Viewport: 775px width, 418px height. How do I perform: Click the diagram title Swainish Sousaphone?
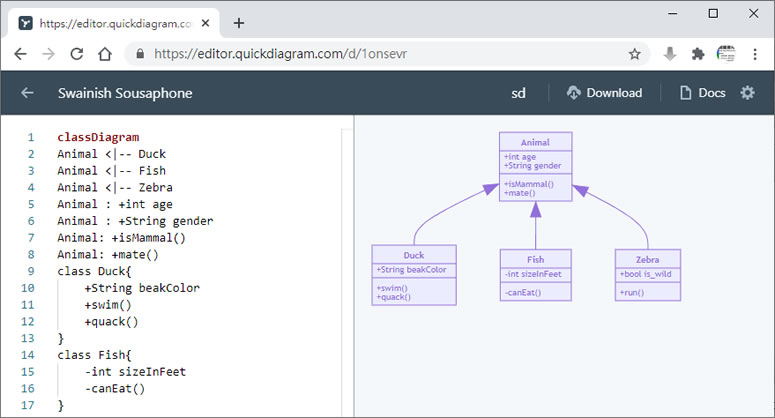click(125, 93)
